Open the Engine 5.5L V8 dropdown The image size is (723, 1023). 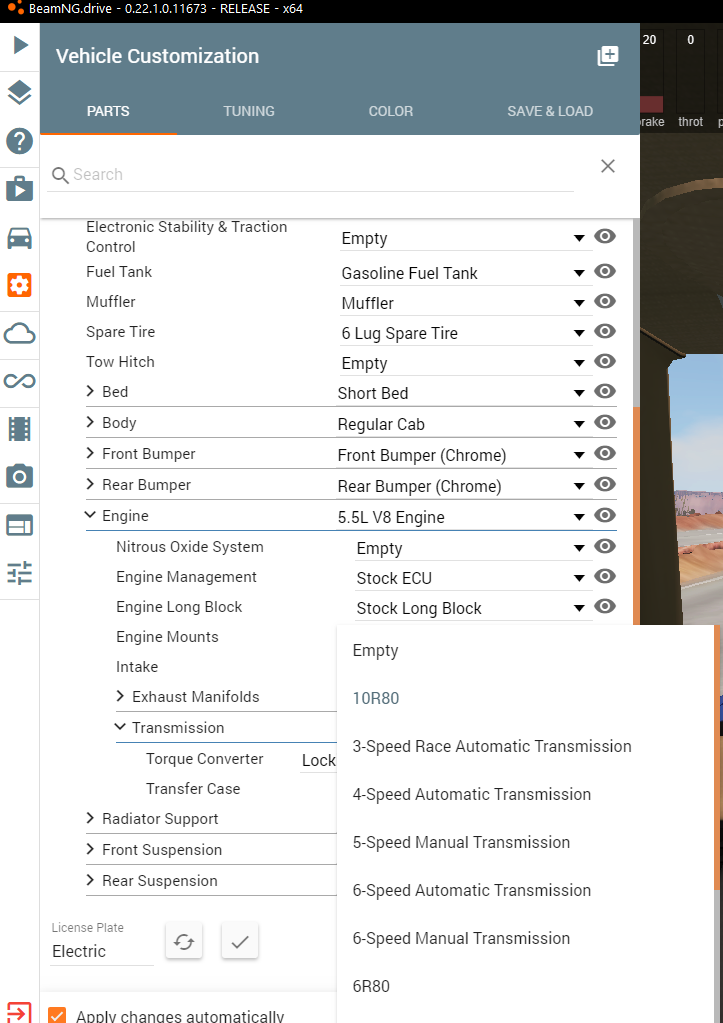tap(464, 517)
